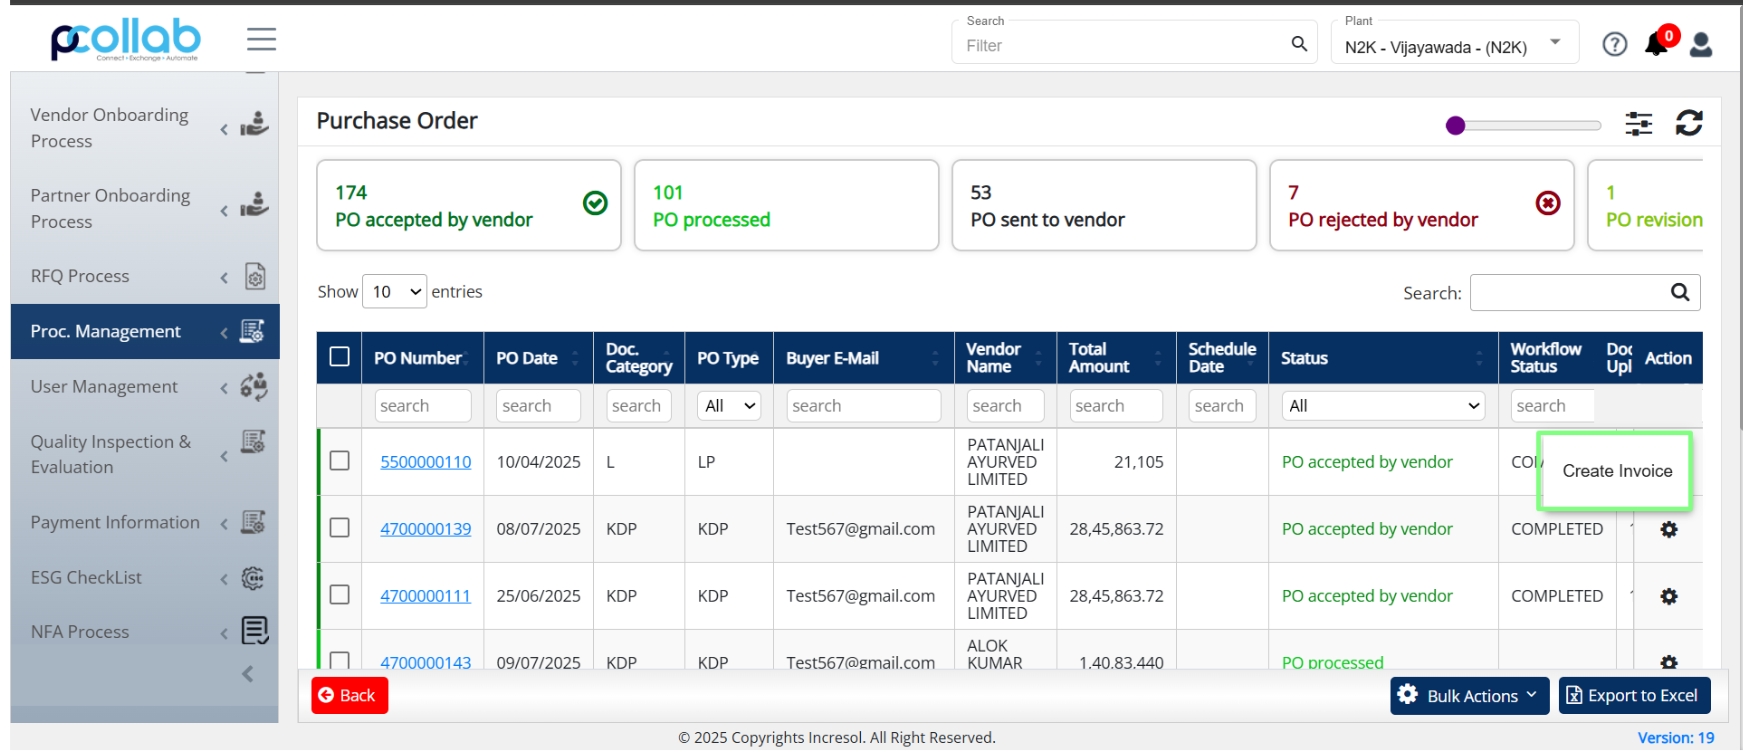The width and height of the screenshot is (1743, 756).
Task: Toggle the select-all checkbox in table header
Action: pyautogui.click(x=340, y=357)
